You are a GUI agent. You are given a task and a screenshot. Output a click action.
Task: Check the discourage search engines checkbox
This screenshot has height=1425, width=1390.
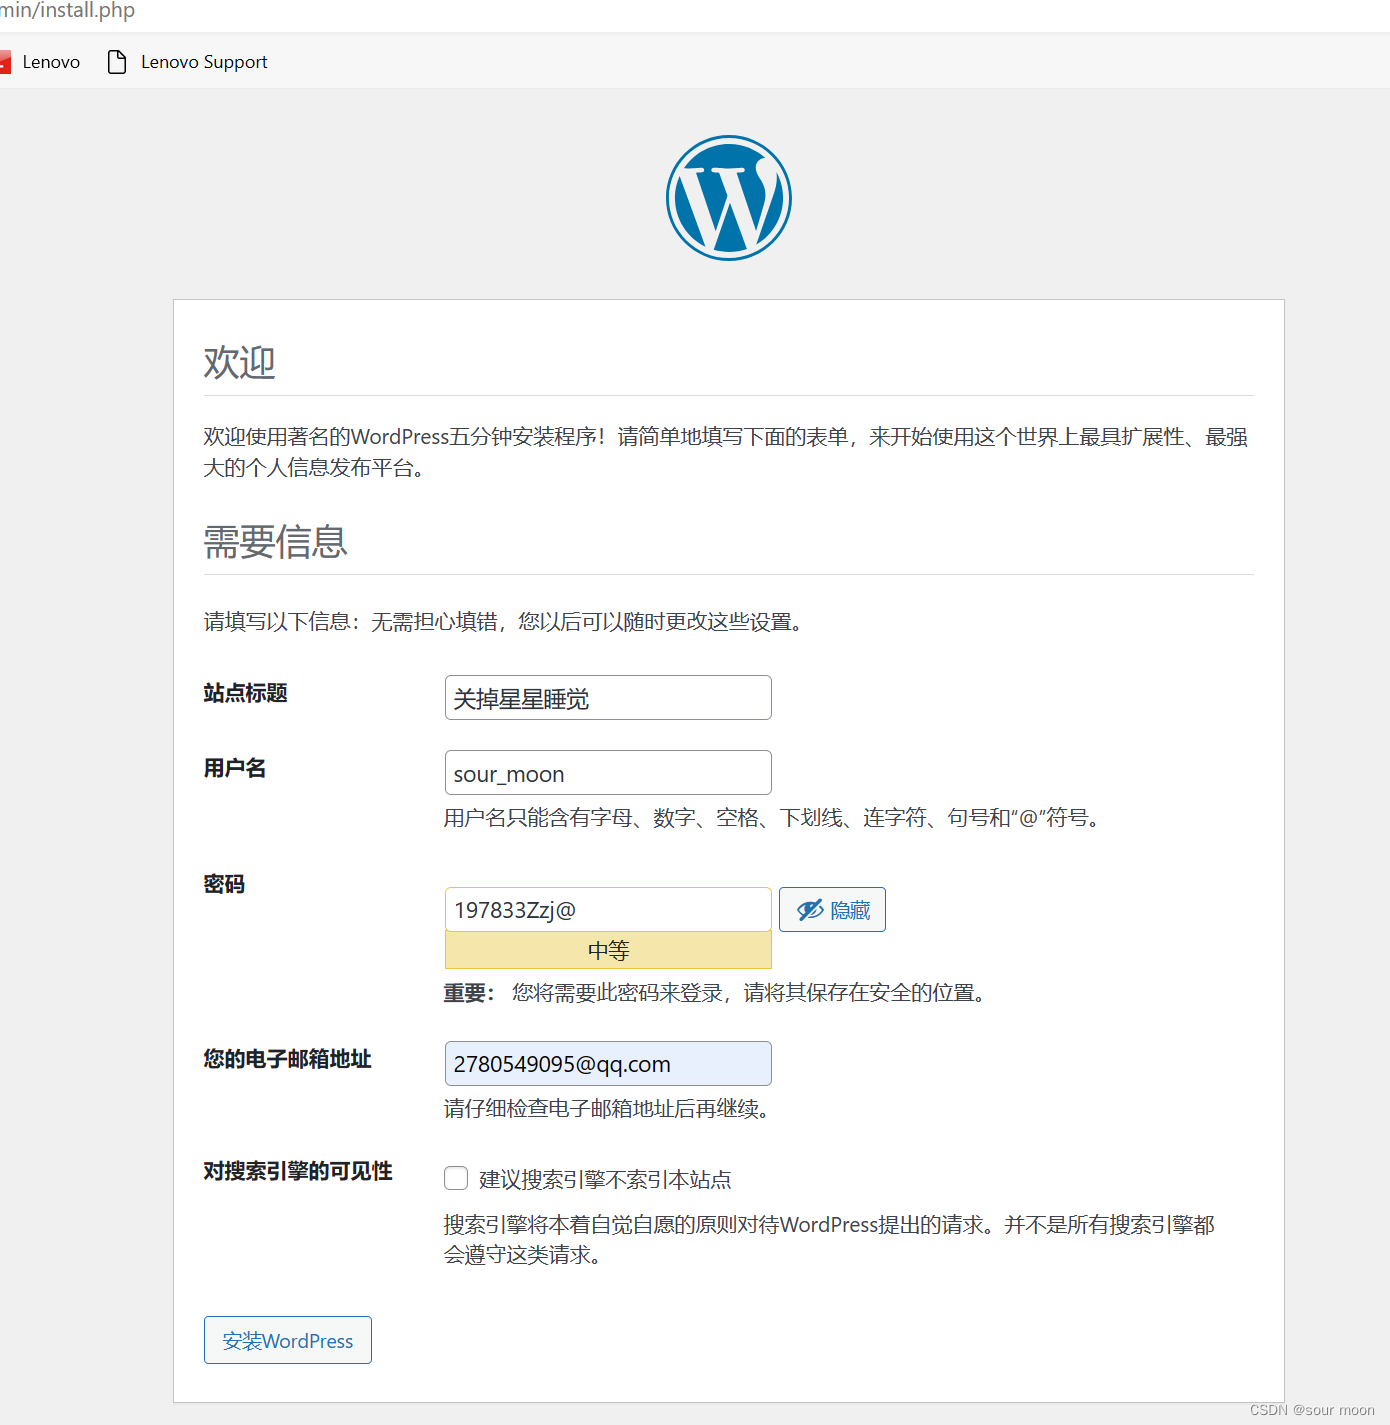click(x=456, y=1178)
